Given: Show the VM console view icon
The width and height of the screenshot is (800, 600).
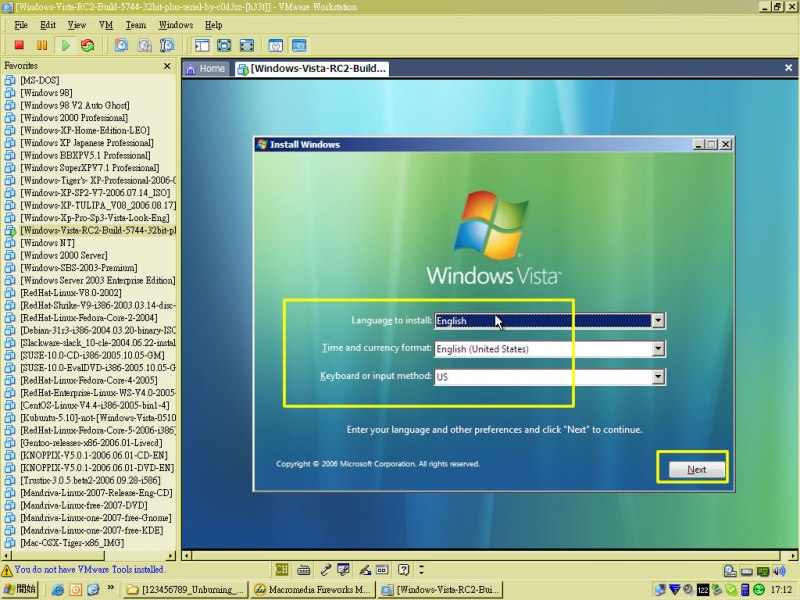Looking at the screenshot, I should (x=299, y=45).
